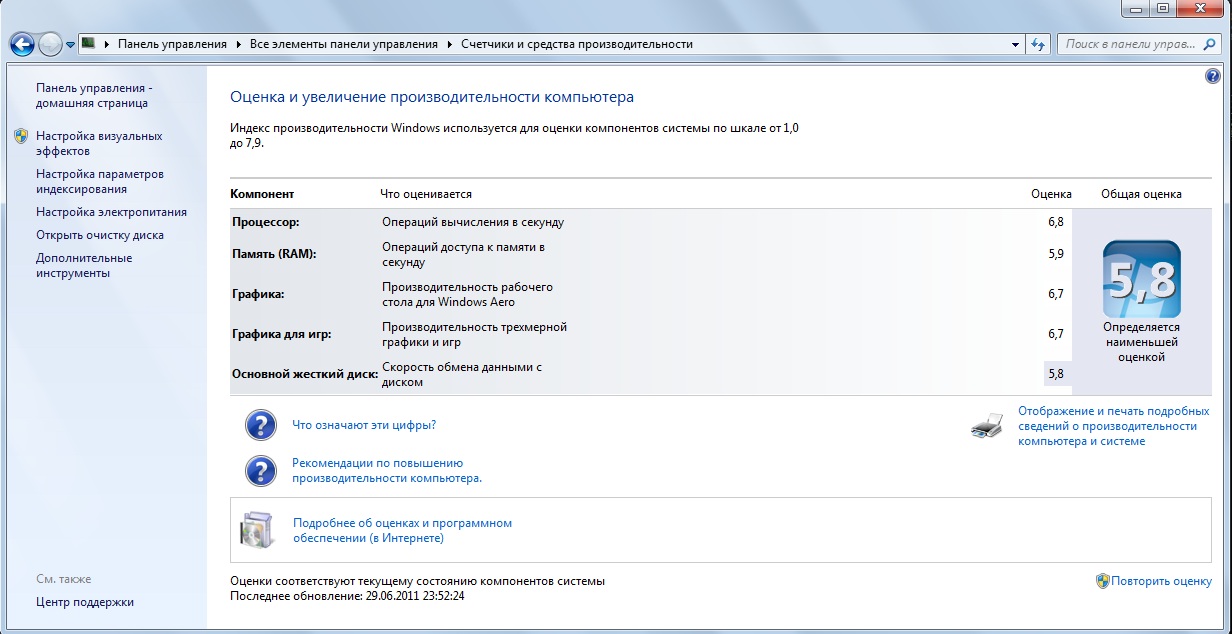Image resolution: width=1232 pixels, height=634 pixels.
Task: Click the Forward navigation arrow button
Action: click(x=50, y=44)
